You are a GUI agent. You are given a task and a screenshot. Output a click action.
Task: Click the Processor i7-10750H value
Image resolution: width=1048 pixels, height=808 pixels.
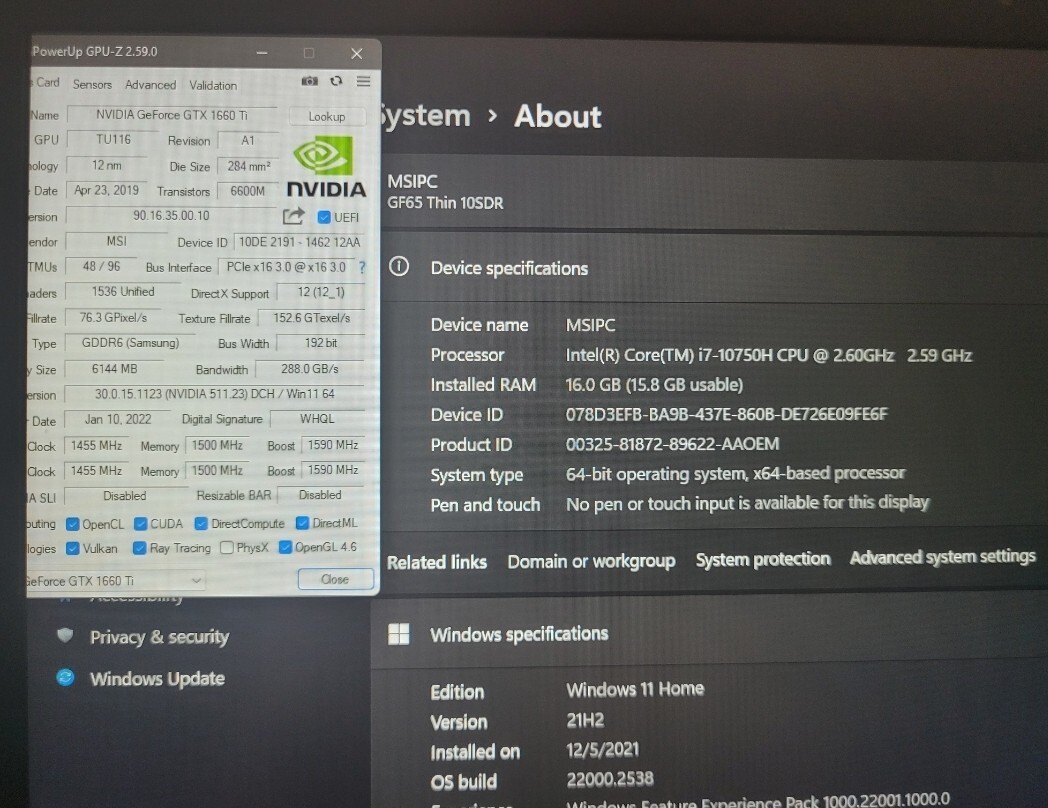(769, 355)
